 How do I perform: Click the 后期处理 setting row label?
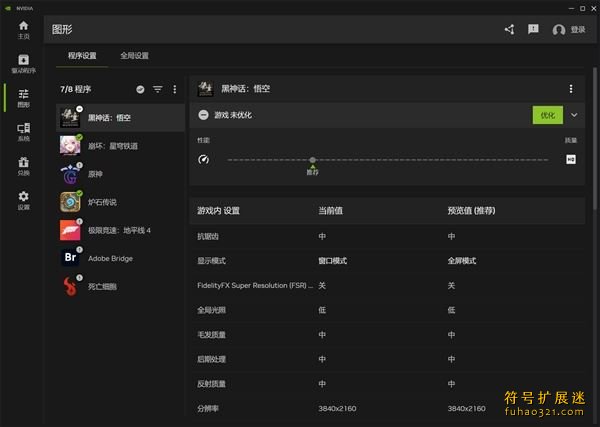(211, 359)
